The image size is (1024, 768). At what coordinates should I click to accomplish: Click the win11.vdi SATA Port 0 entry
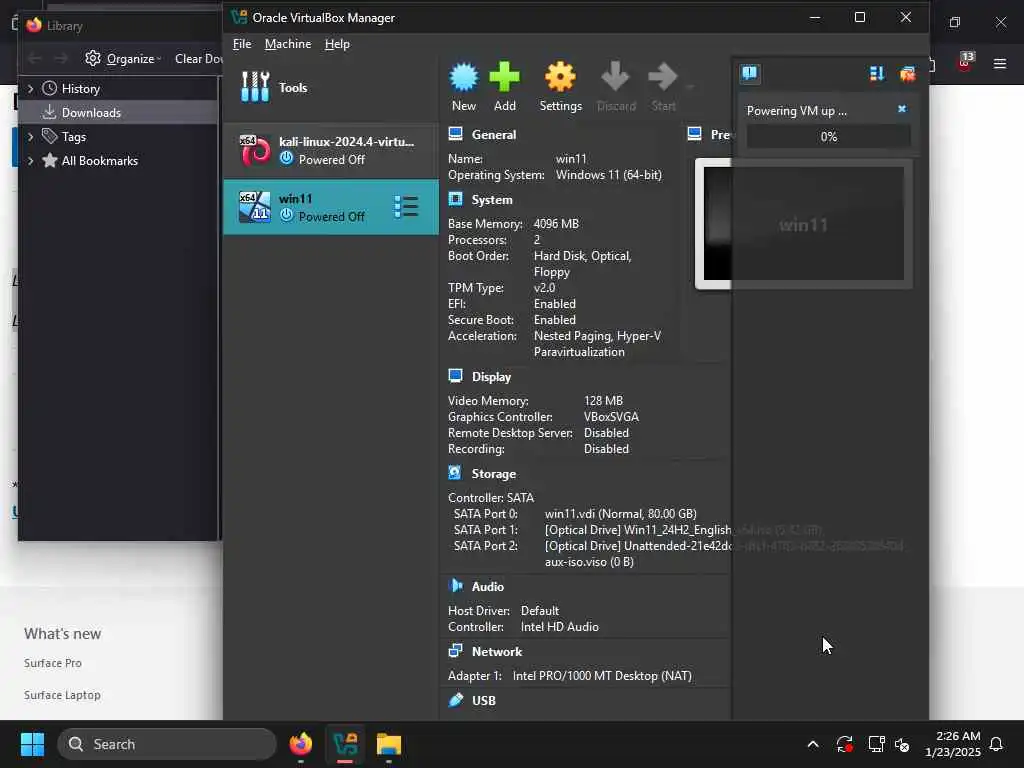point(620,513)
